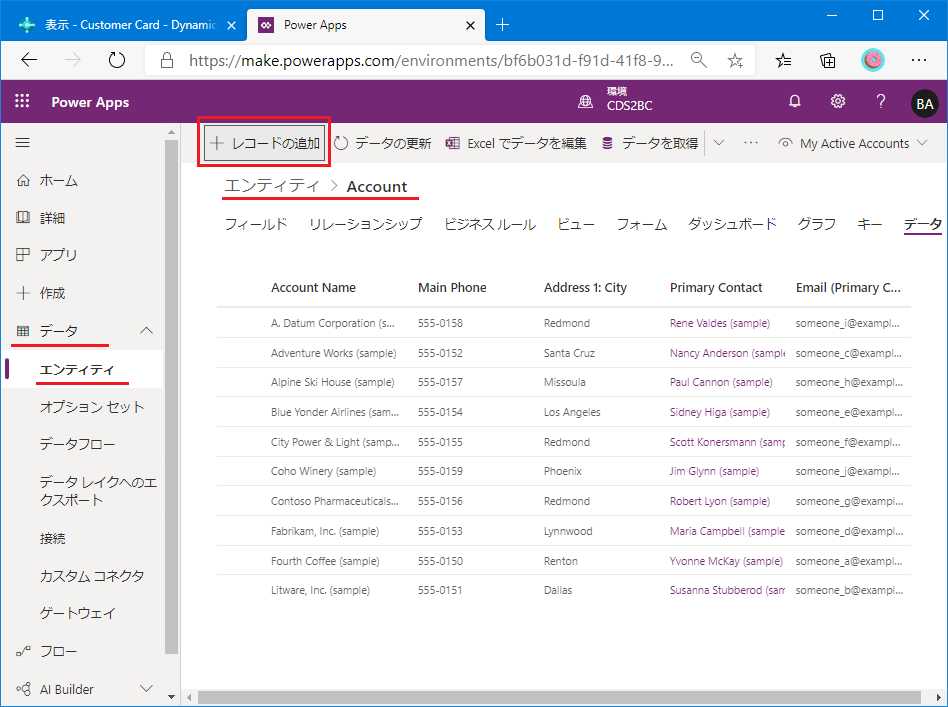The height and width of the screenshot is (707, 948).
Task: Open オプション セット in the sidebar
Action: [92, 407]
